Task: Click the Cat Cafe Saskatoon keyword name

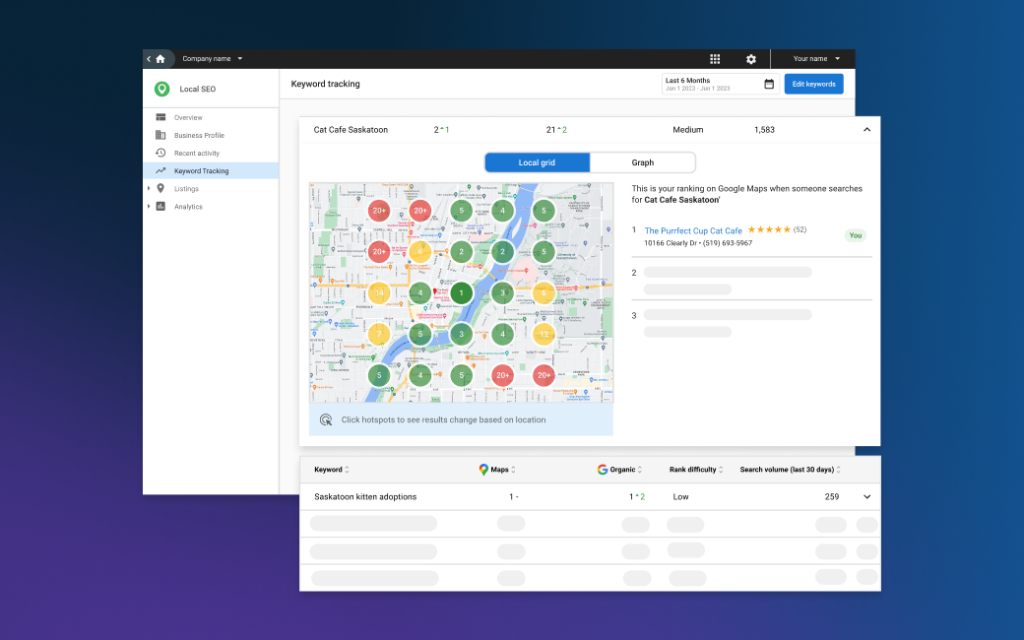Action: [351, 129]
